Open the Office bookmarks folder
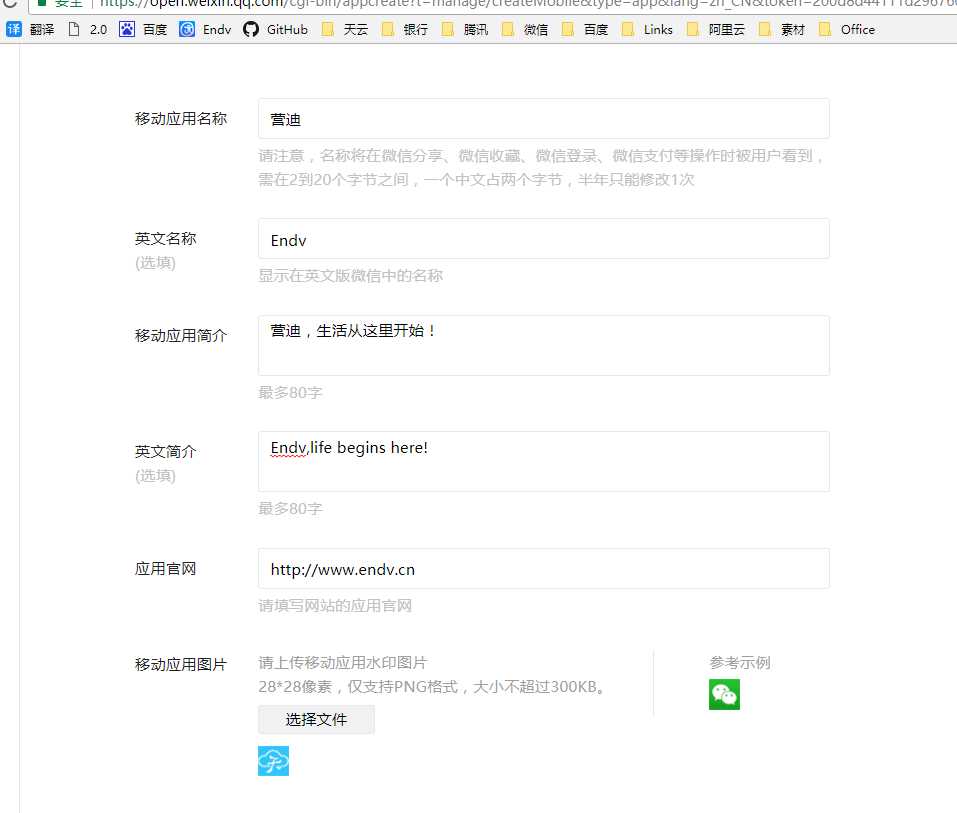 [x=847, y=29]
